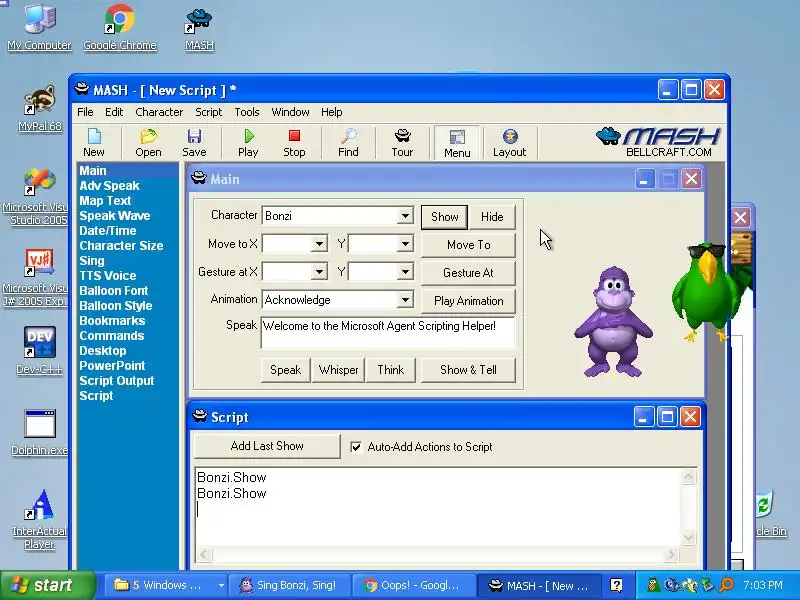Open the 5 Windows Explorer taskbar group

click(x=166, y=585)
